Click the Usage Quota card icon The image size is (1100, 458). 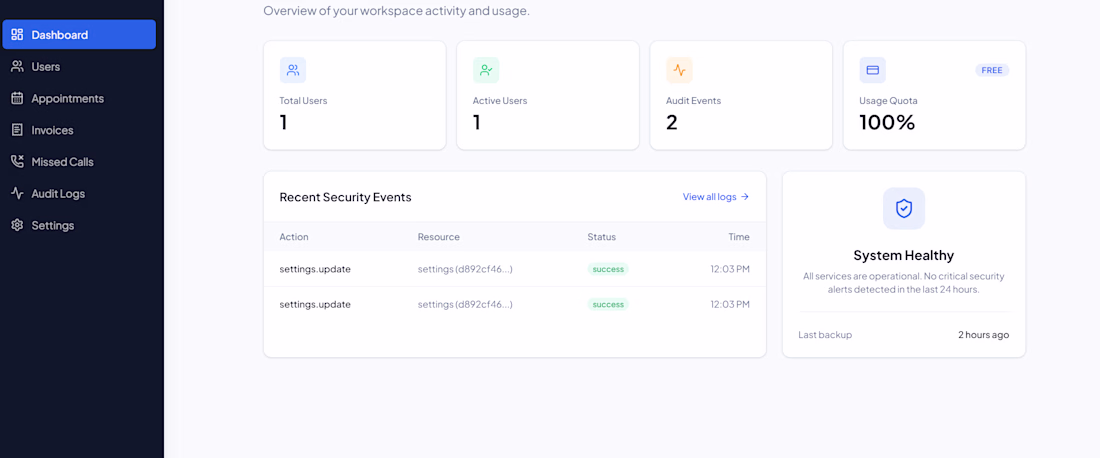point(873,70)
